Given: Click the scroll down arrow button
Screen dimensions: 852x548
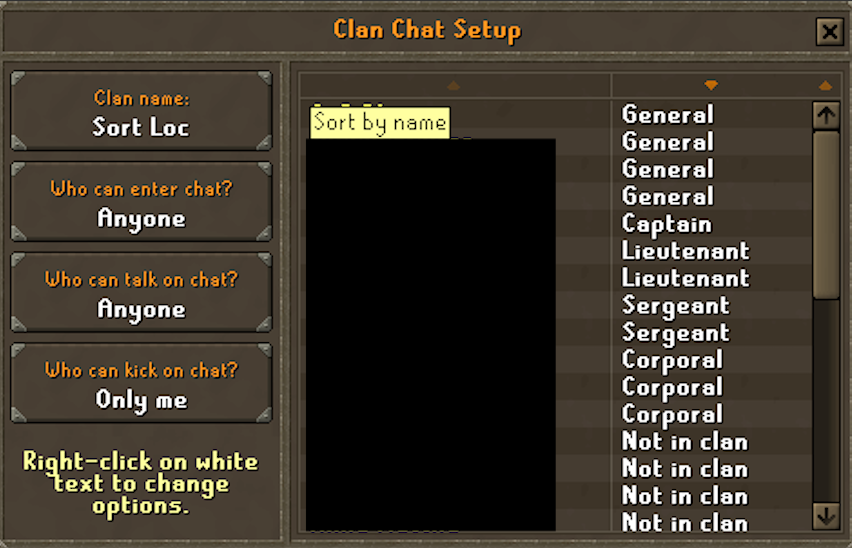Looking at the screenshot, I should pyautogui.click(x=826, y=516).
